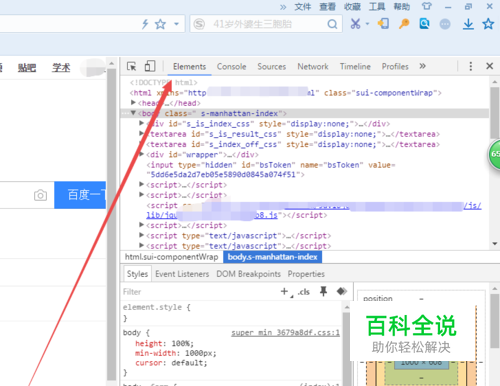Open downloads with the download arrow icon

pos(468,24)
